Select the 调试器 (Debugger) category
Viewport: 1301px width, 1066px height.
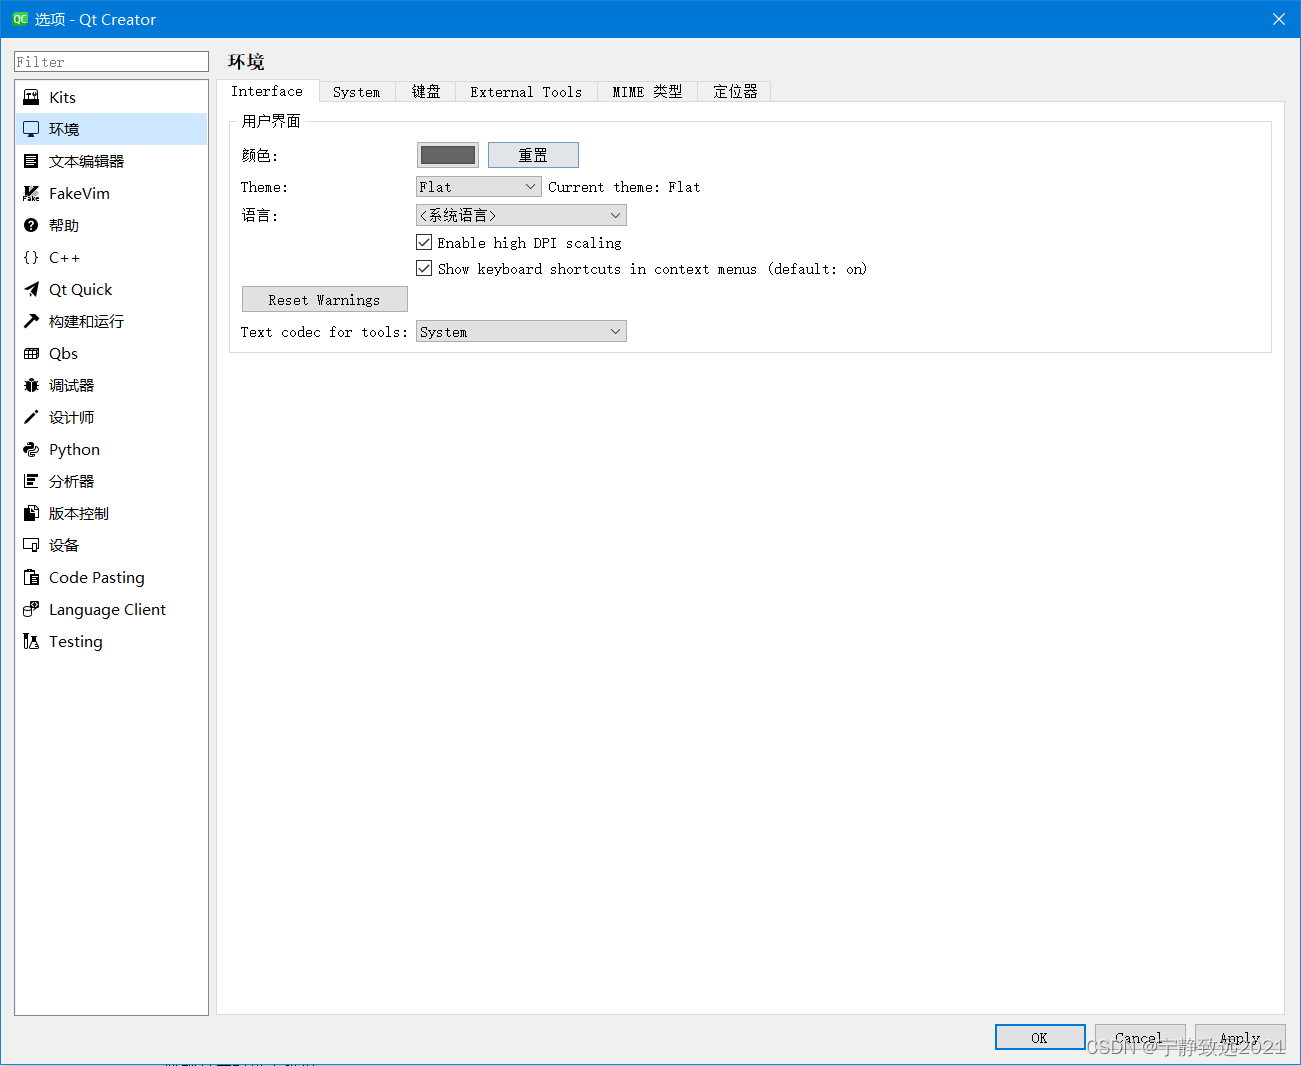coord(71,385)
